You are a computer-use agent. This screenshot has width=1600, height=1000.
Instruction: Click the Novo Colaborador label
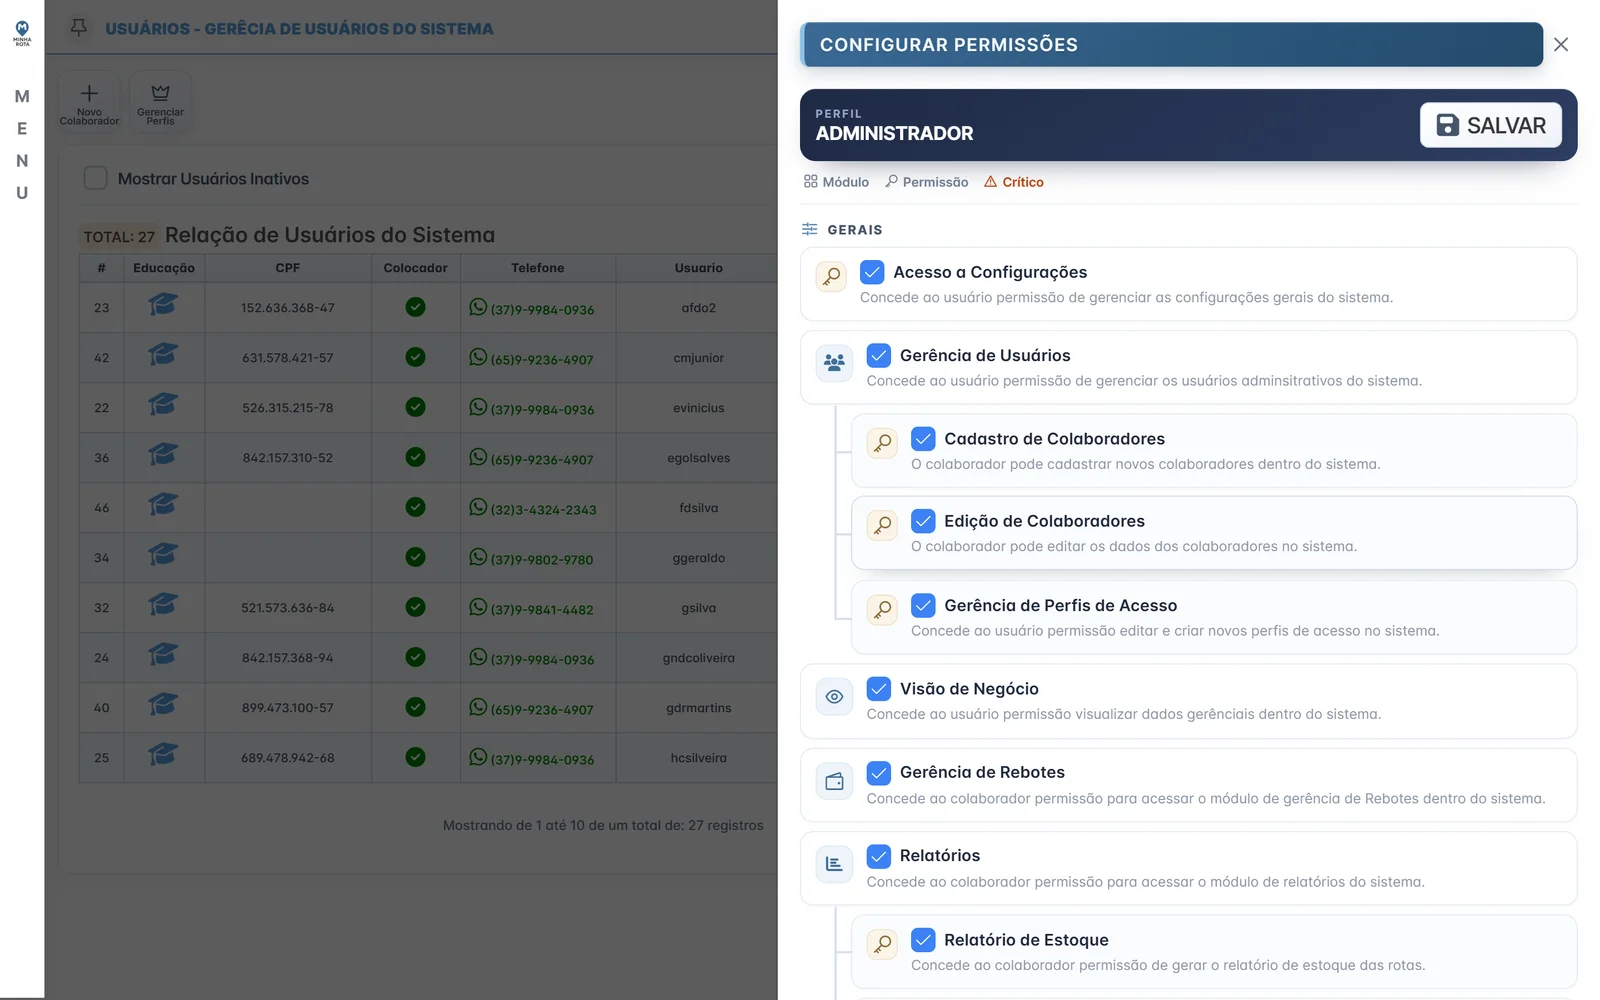click(x=89, y=117)
